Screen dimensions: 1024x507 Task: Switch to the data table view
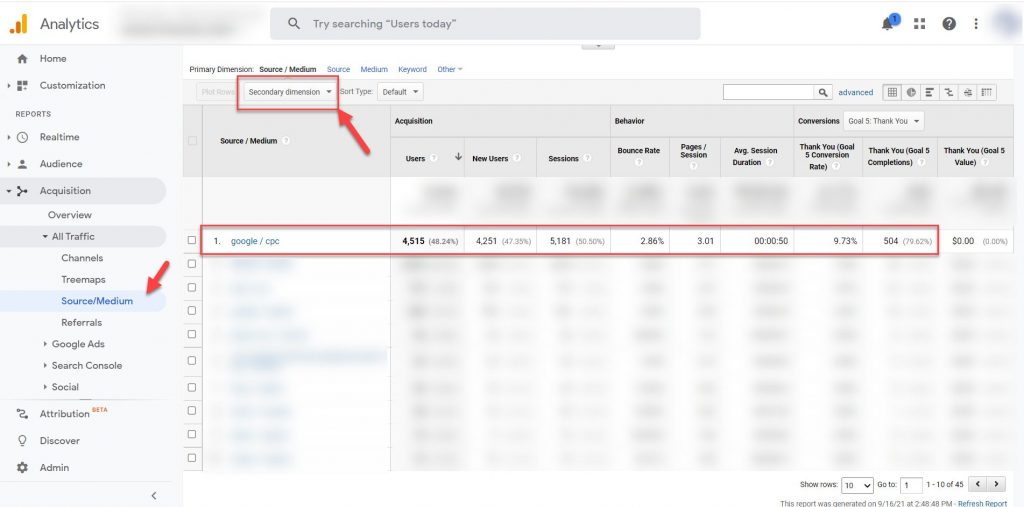[892, 92]
